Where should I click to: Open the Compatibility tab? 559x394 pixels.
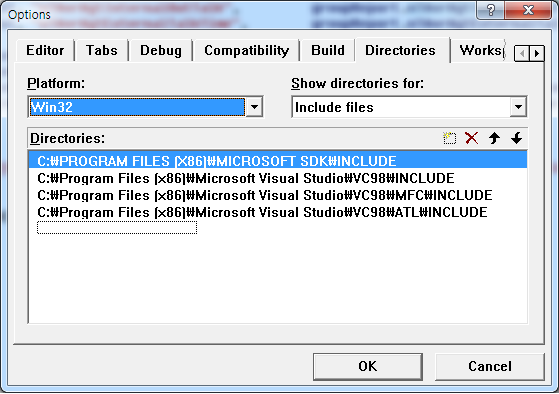(246, 50)
